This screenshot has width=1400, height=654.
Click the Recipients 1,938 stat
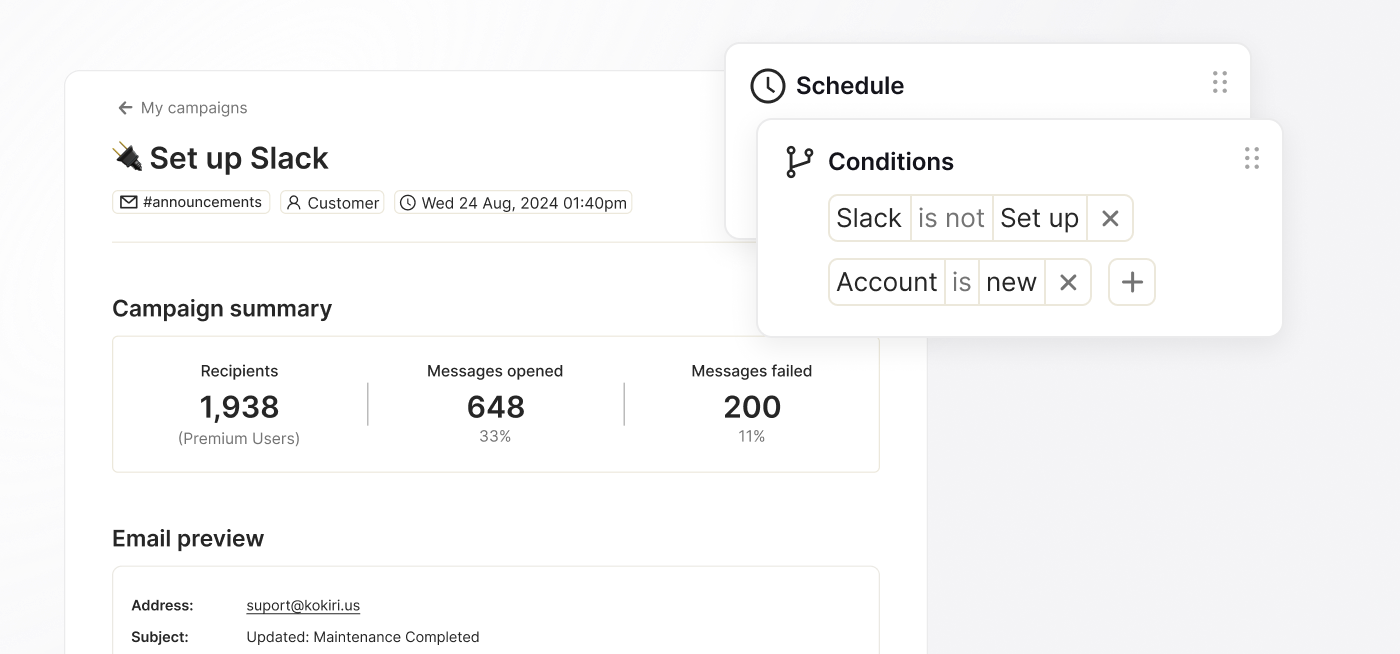(239, 405)
